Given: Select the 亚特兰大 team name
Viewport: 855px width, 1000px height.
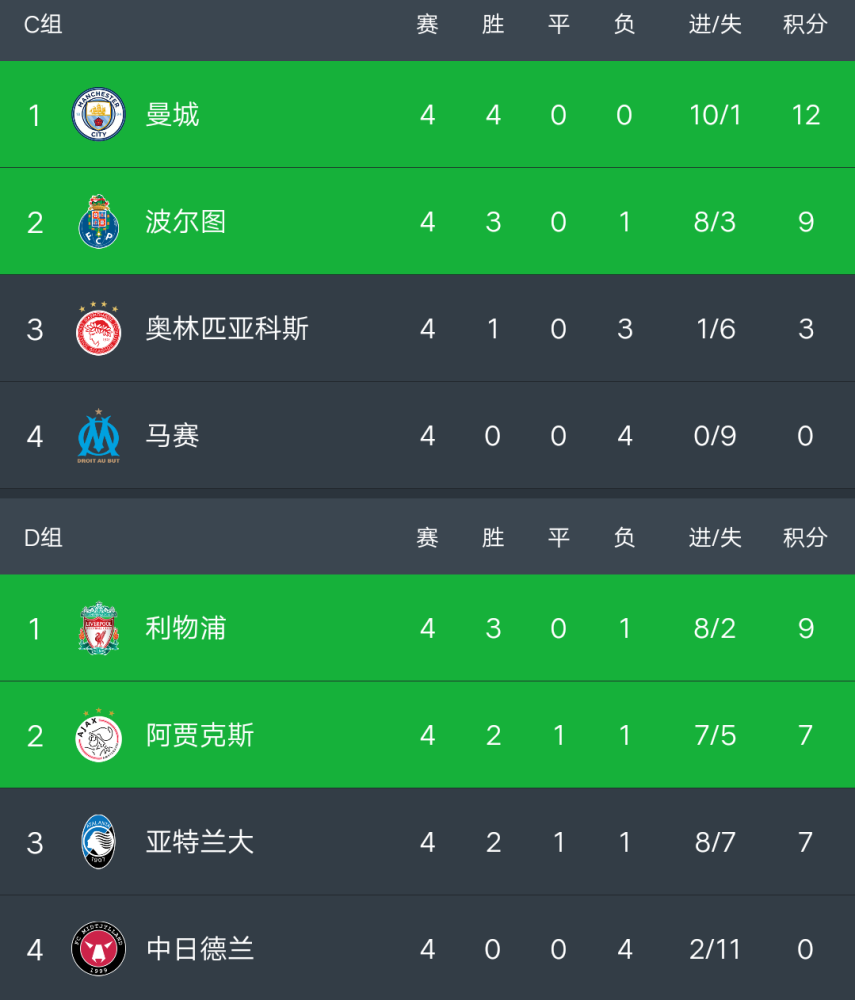Looking at the screenshot, I should pyautogui.click(x=200, y=842).
